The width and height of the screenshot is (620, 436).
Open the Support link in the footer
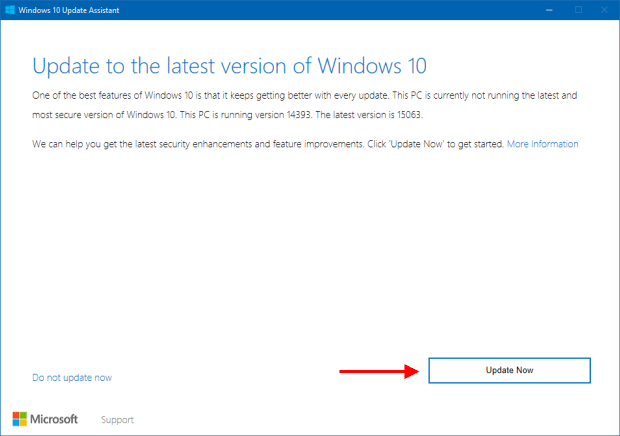117,420
